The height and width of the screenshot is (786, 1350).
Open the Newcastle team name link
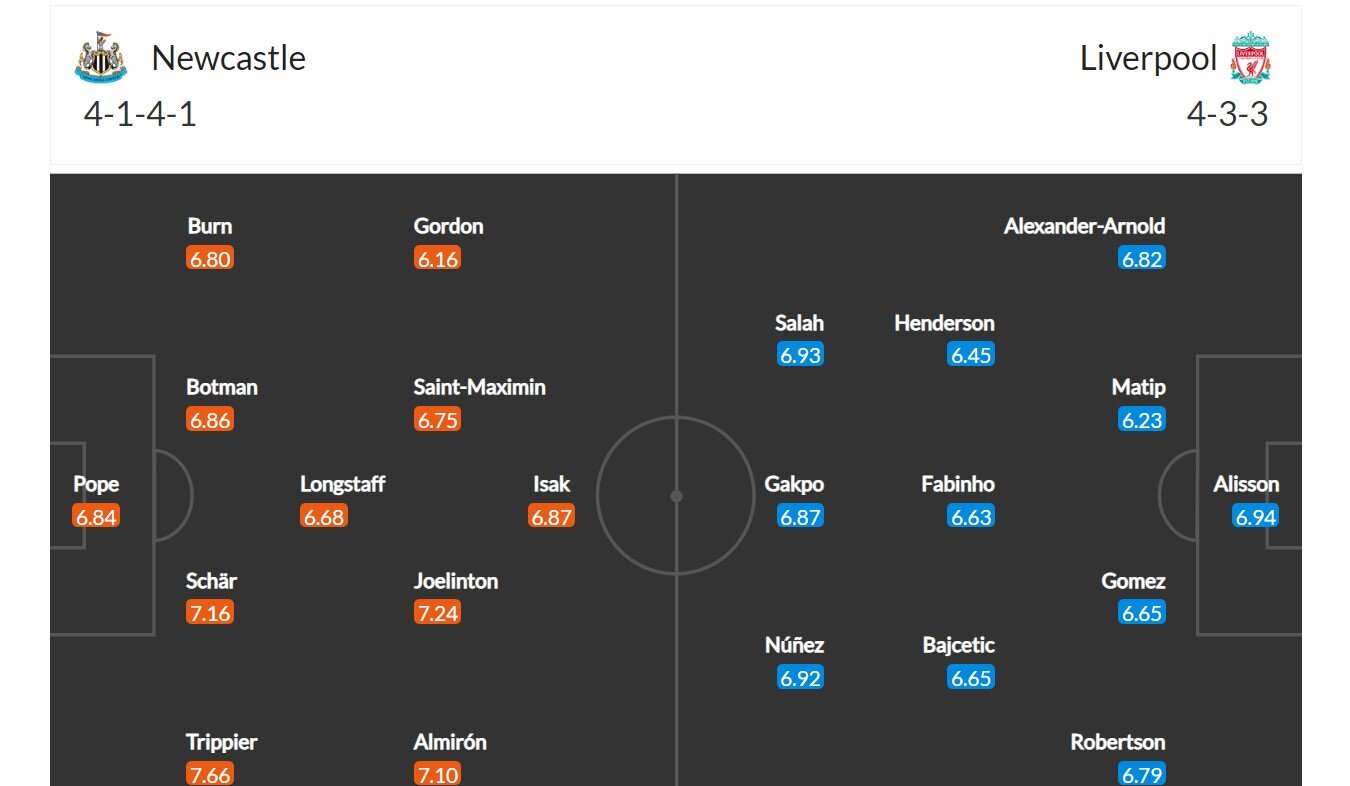coord(228,58)
